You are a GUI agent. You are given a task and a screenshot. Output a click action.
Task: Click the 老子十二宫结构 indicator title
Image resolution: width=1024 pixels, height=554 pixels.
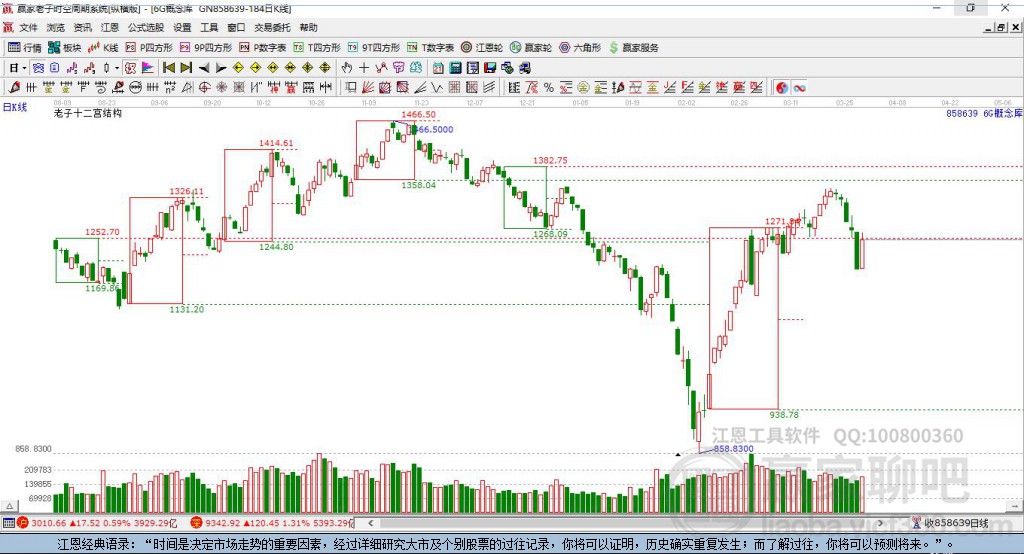88,113
